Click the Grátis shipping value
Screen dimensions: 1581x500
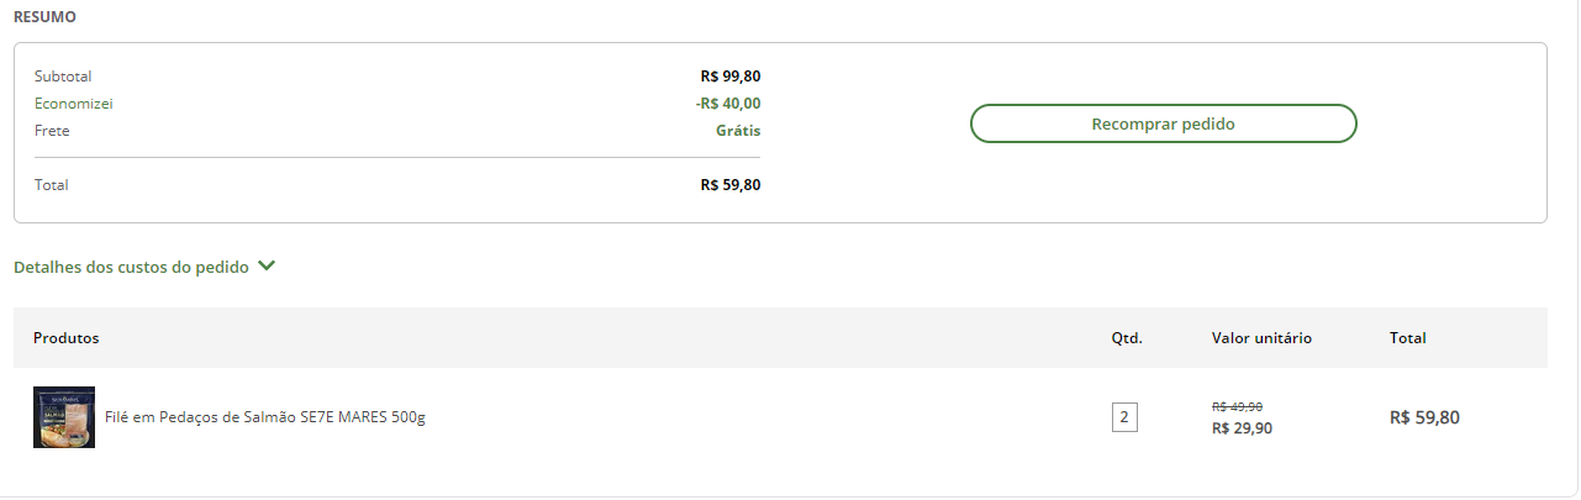[738, 130]
